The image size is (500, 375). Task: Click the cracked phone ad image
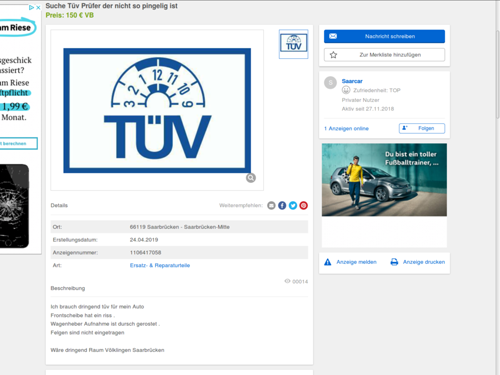[14, 206]
